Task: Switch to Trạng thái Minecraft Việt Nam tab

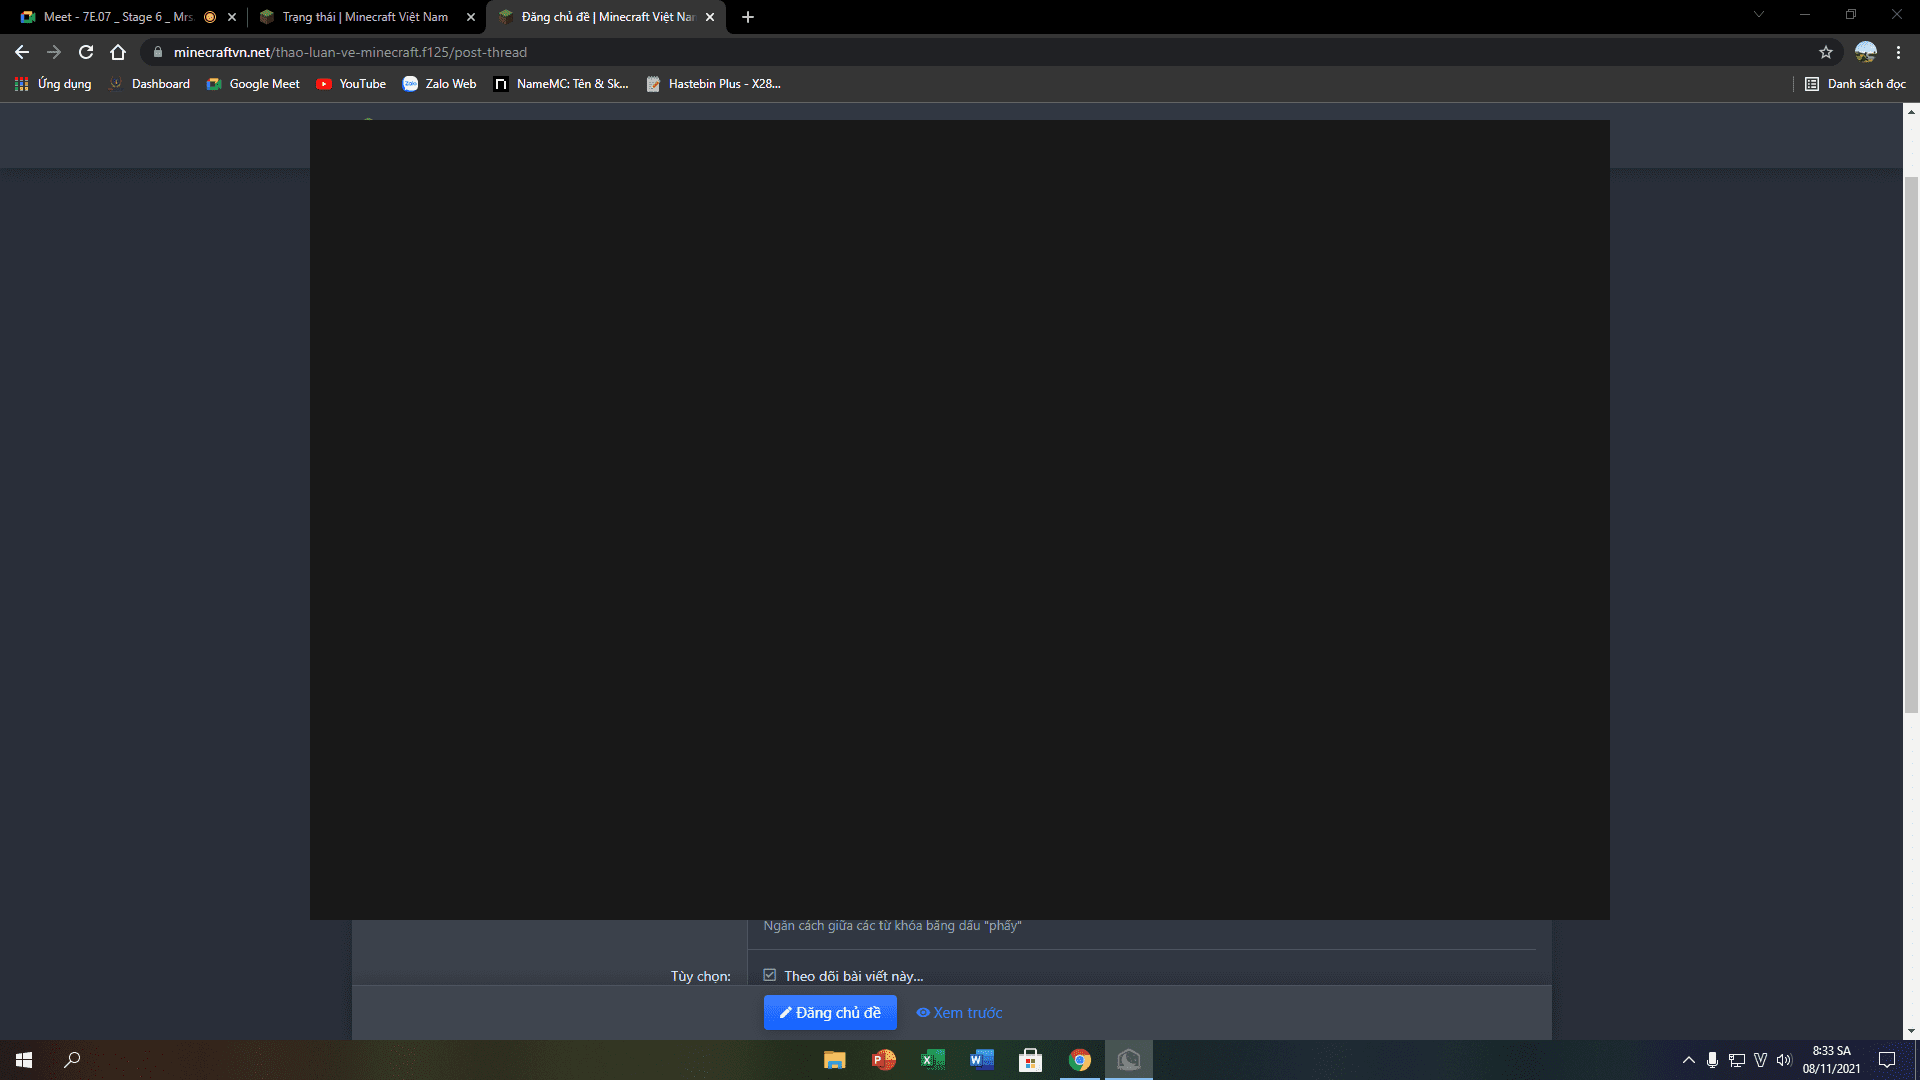Action: (x=364, y=17)
